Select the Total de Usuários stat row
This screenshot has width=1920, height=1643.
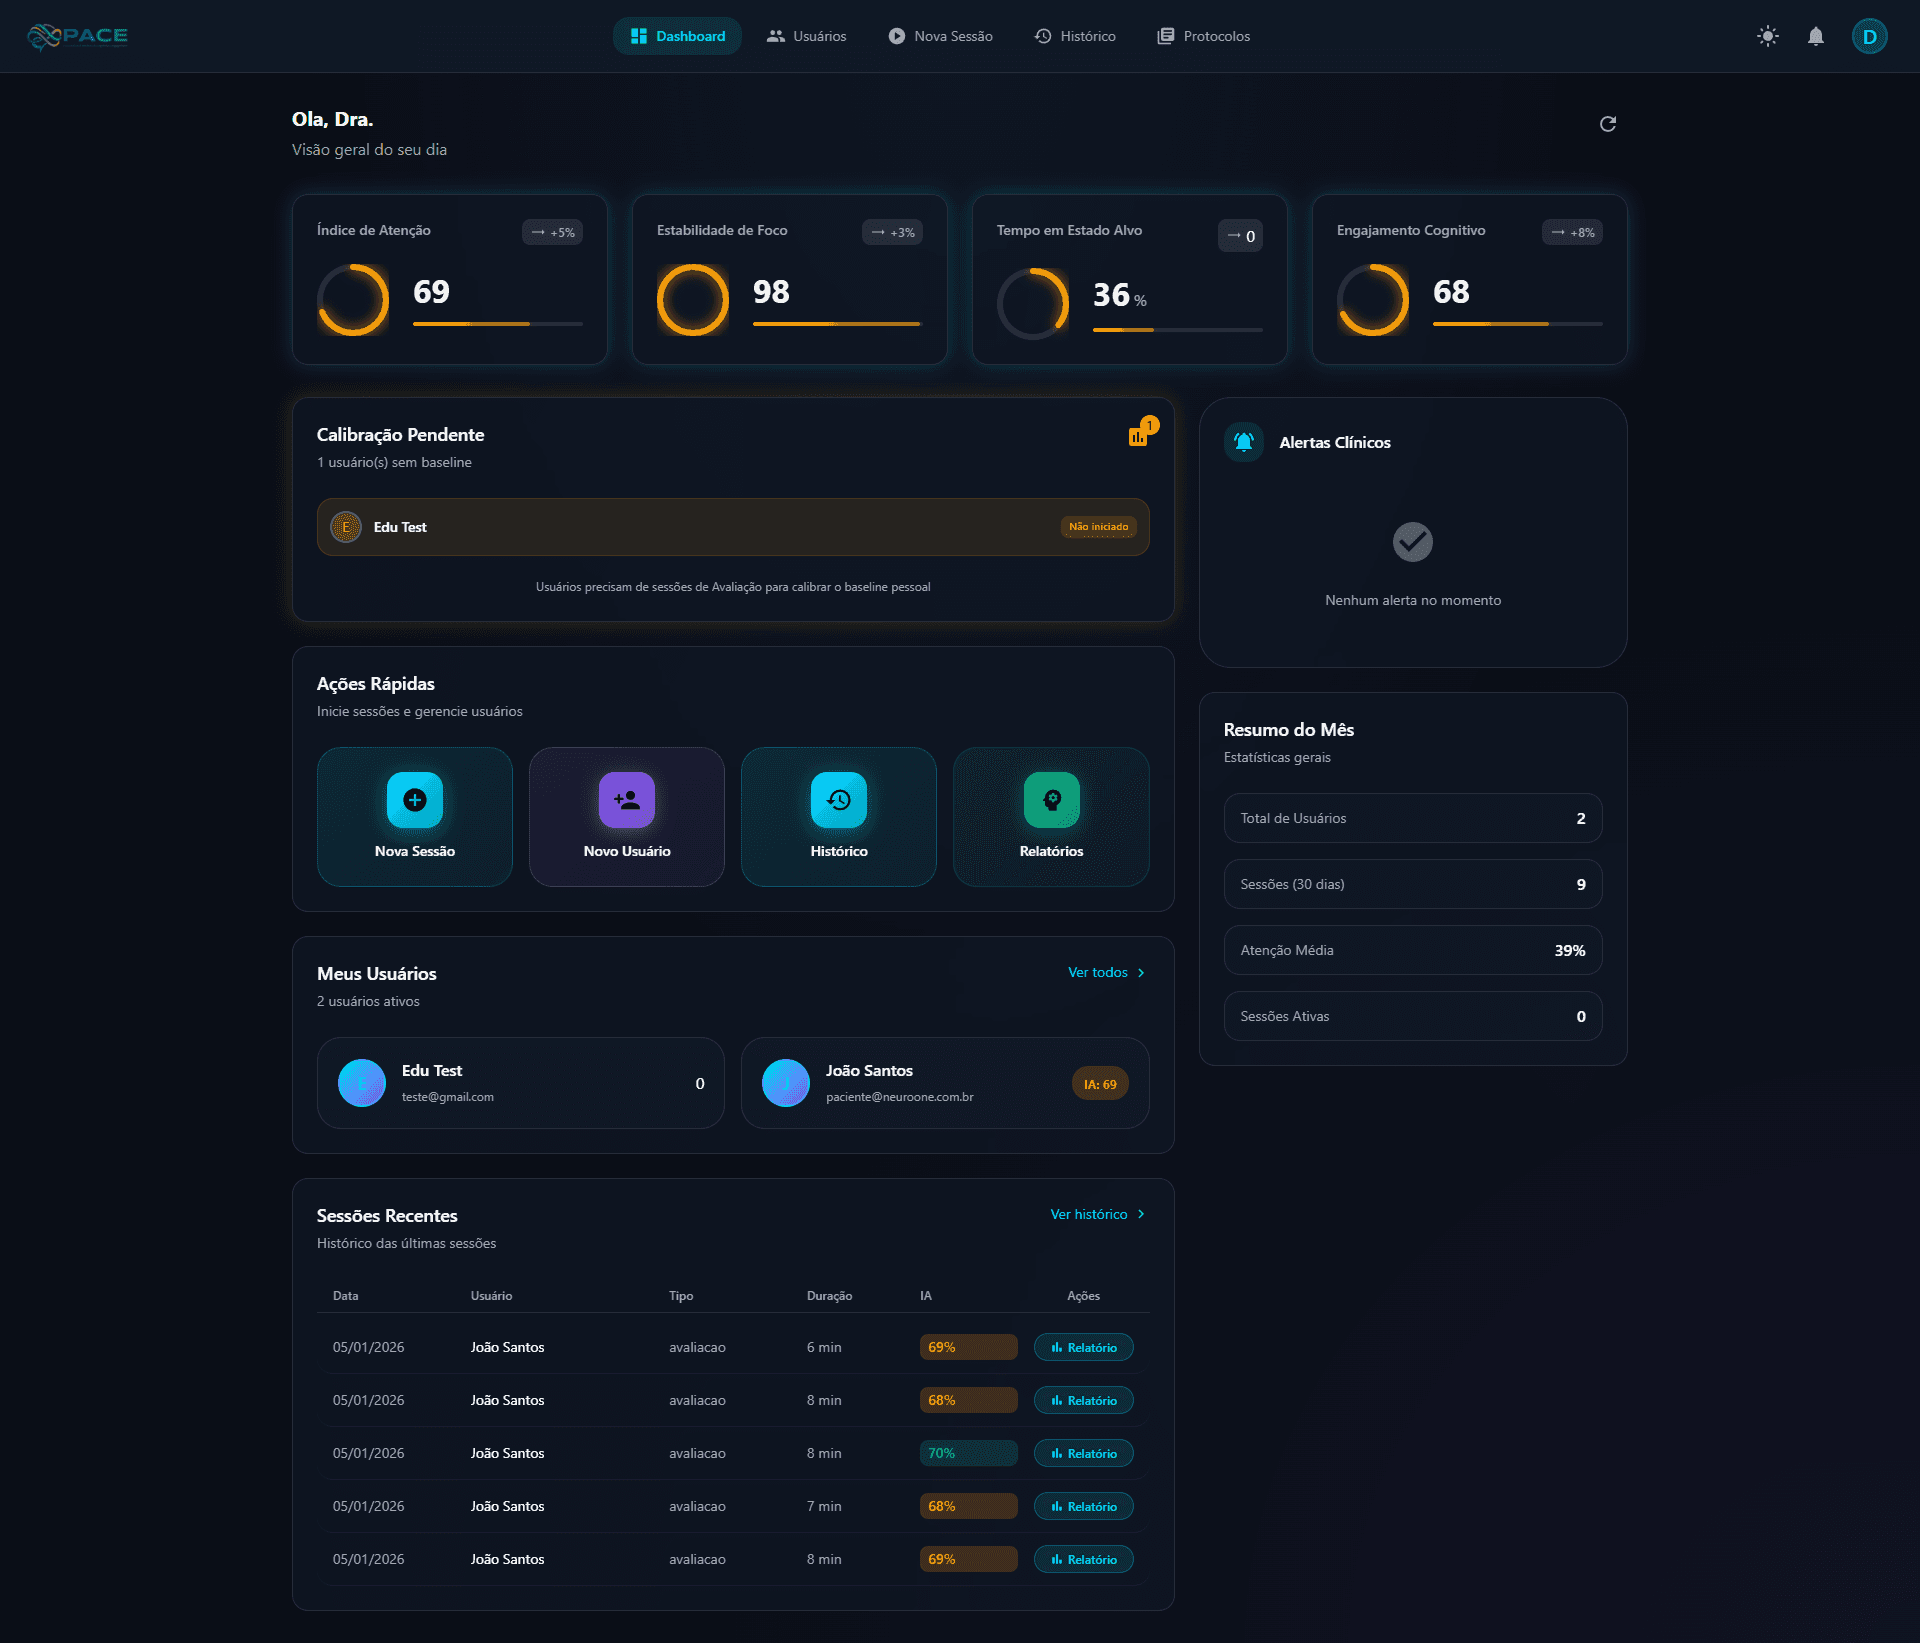[x=1413, y=818]
